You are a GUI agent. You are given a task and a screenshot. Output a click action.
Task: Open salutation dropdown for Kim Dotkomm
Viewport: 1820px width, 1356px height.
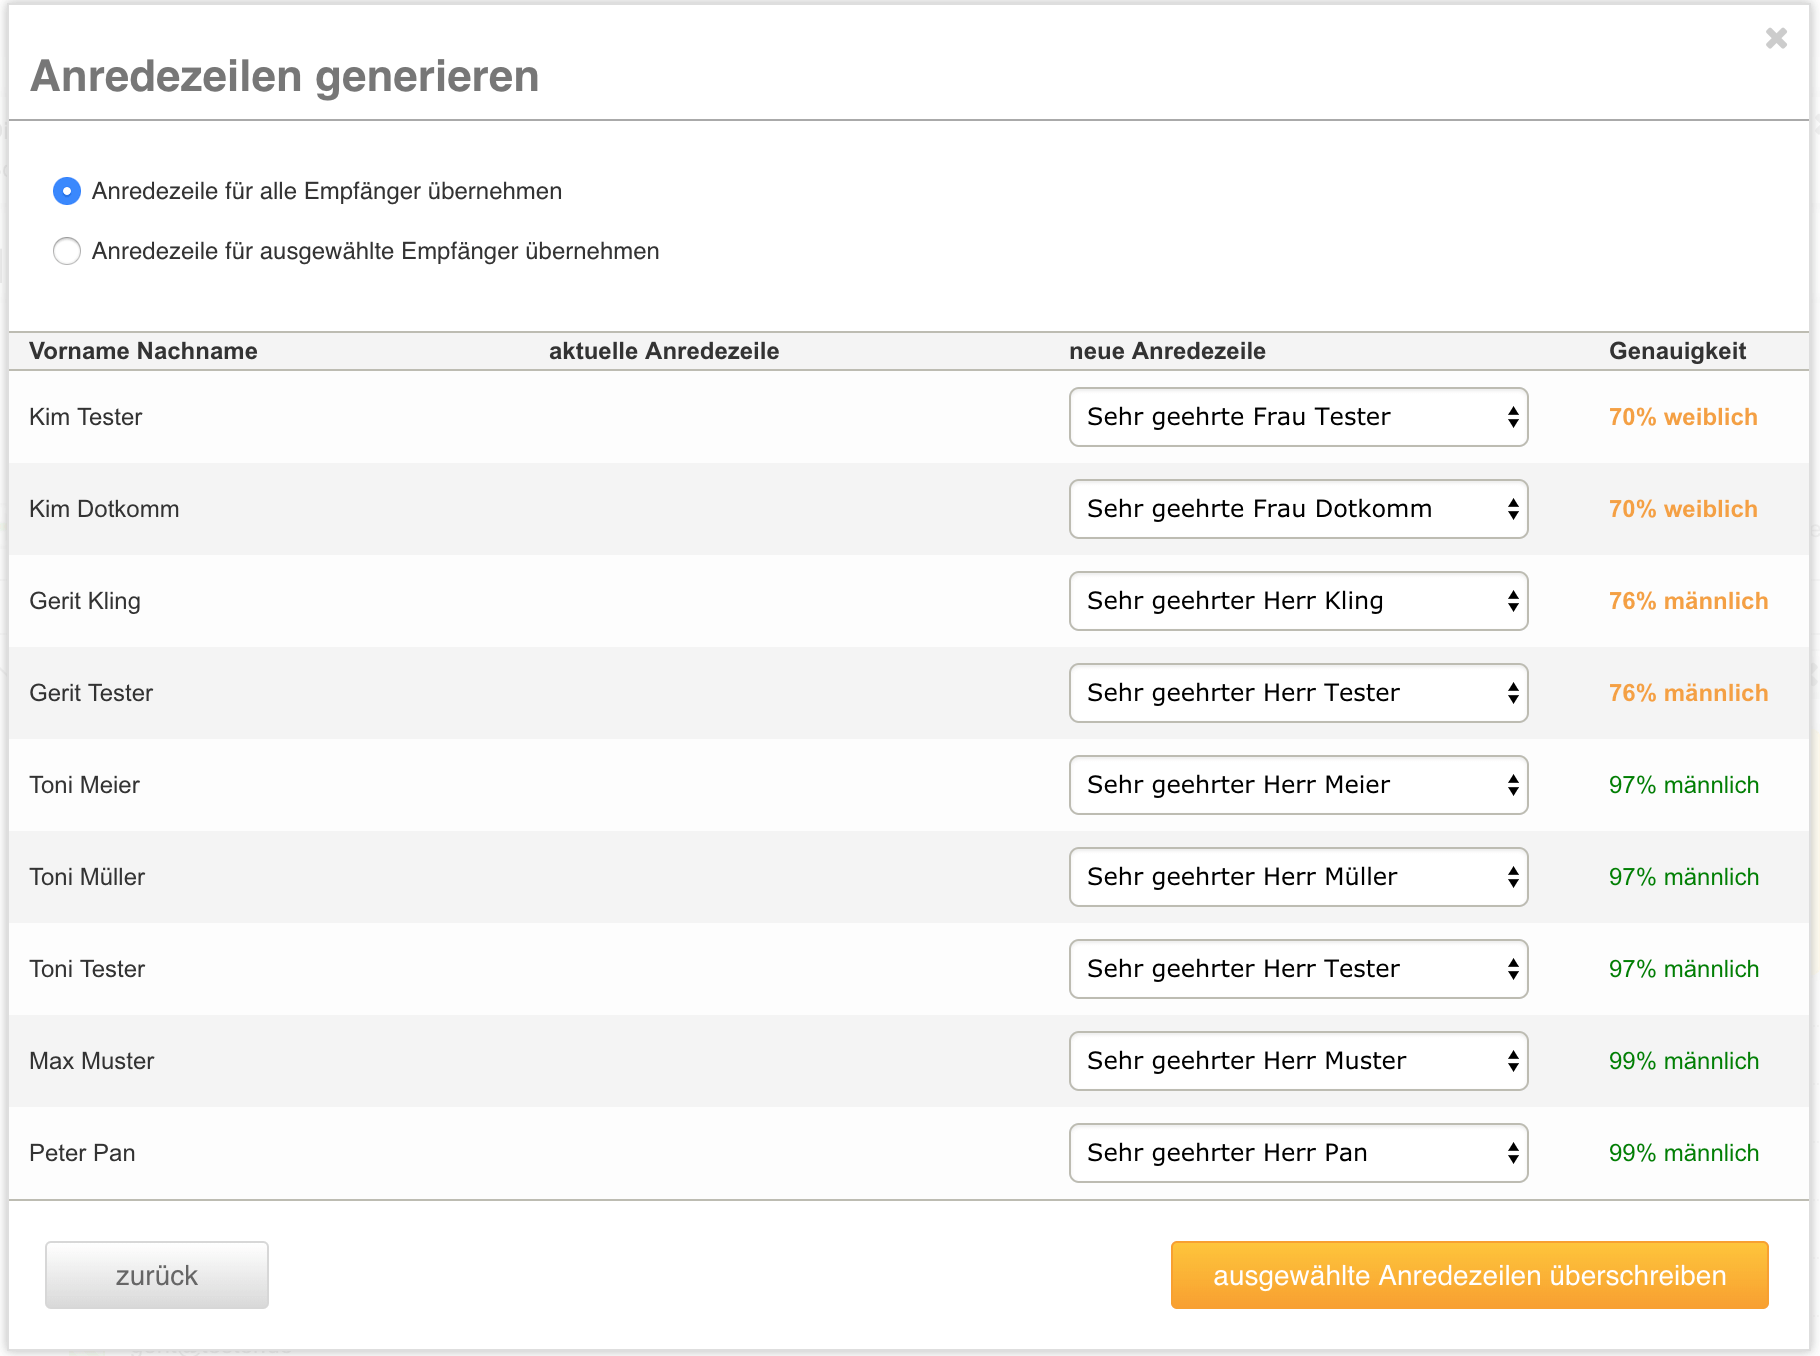pos(1298,509)
